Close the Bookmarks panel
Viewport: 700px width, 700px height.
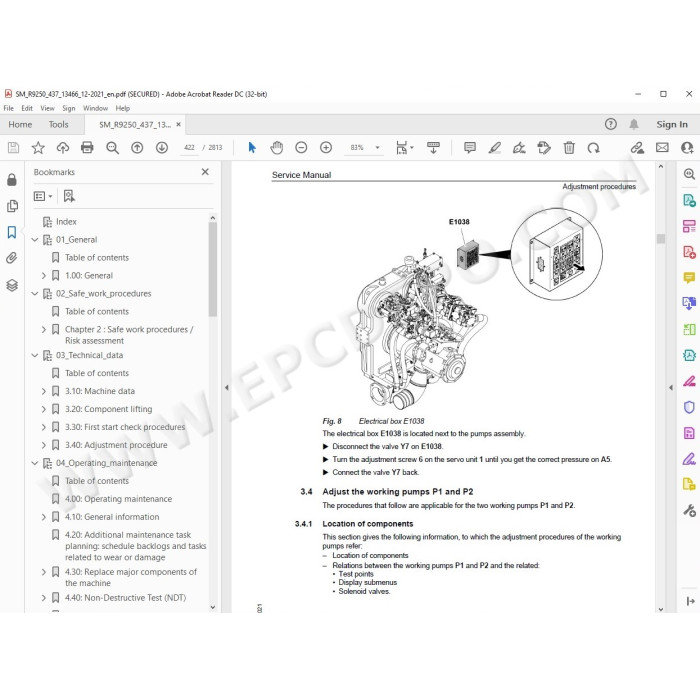(x=205, y=172)
